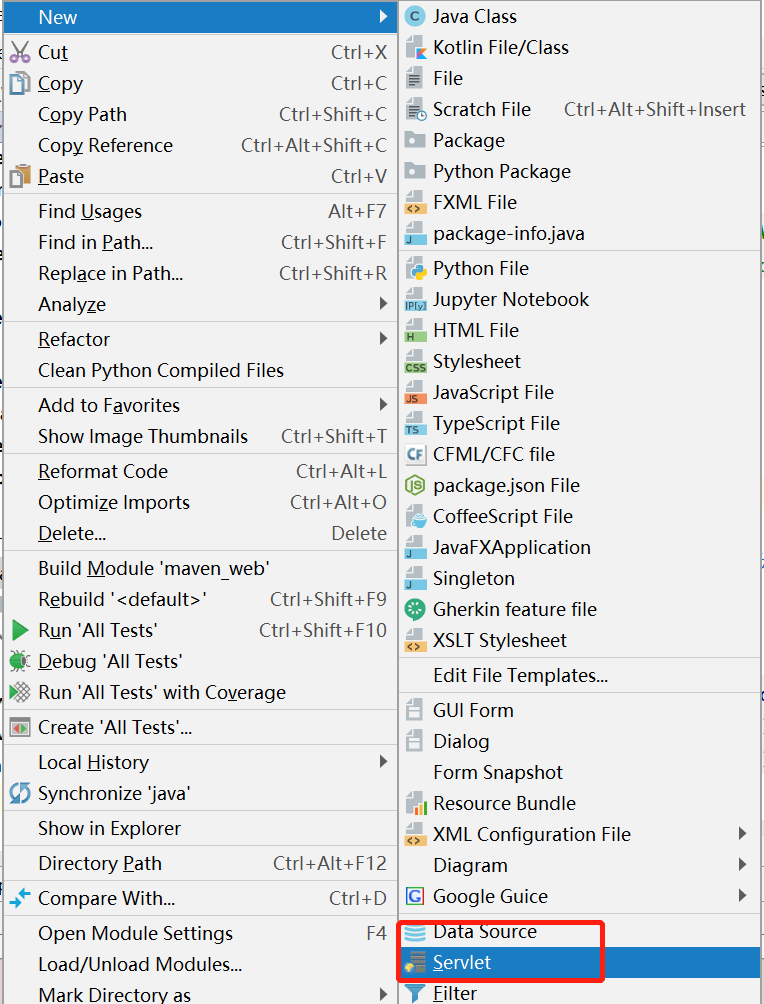The width and height of the screenshot is (764, 1004).
Task: Click the package.json File Node icon
Action: coord(415,486)
